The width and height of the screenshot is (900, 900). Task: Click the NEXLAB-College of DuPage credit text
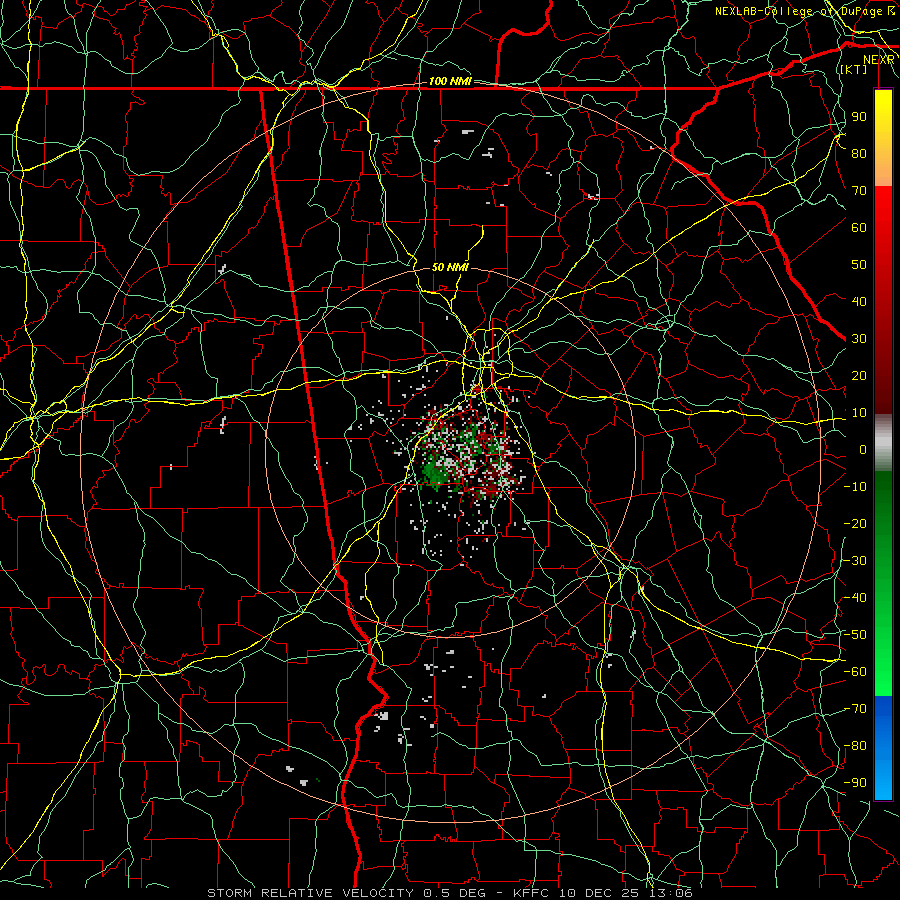(804, 11)
